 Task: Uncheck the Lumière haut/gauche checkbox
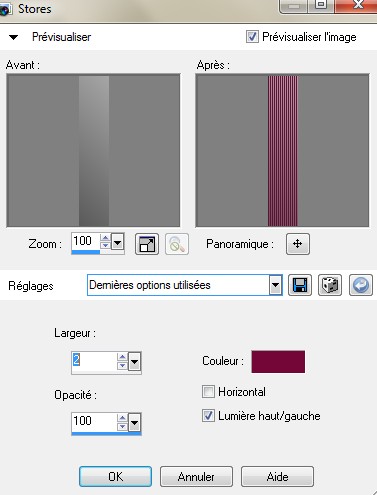(208, 415)
